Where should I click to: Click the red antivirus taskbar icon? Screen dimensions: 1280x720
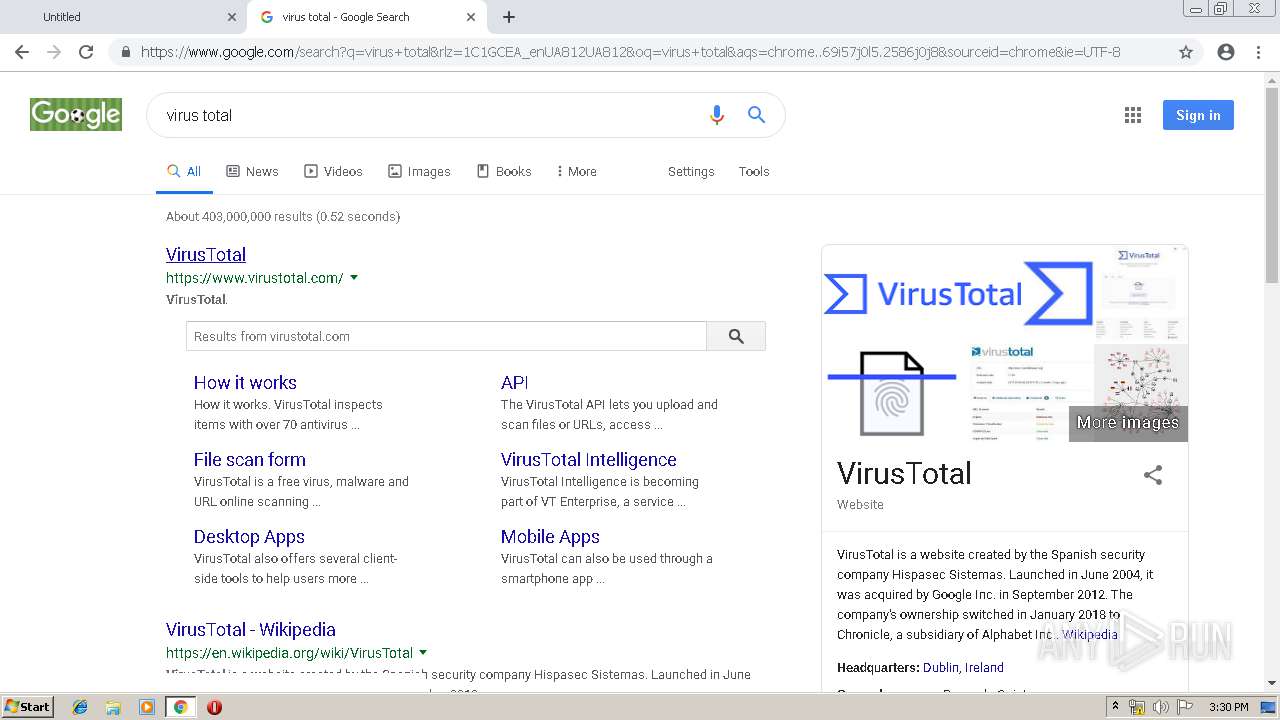[x=214, y=707]
